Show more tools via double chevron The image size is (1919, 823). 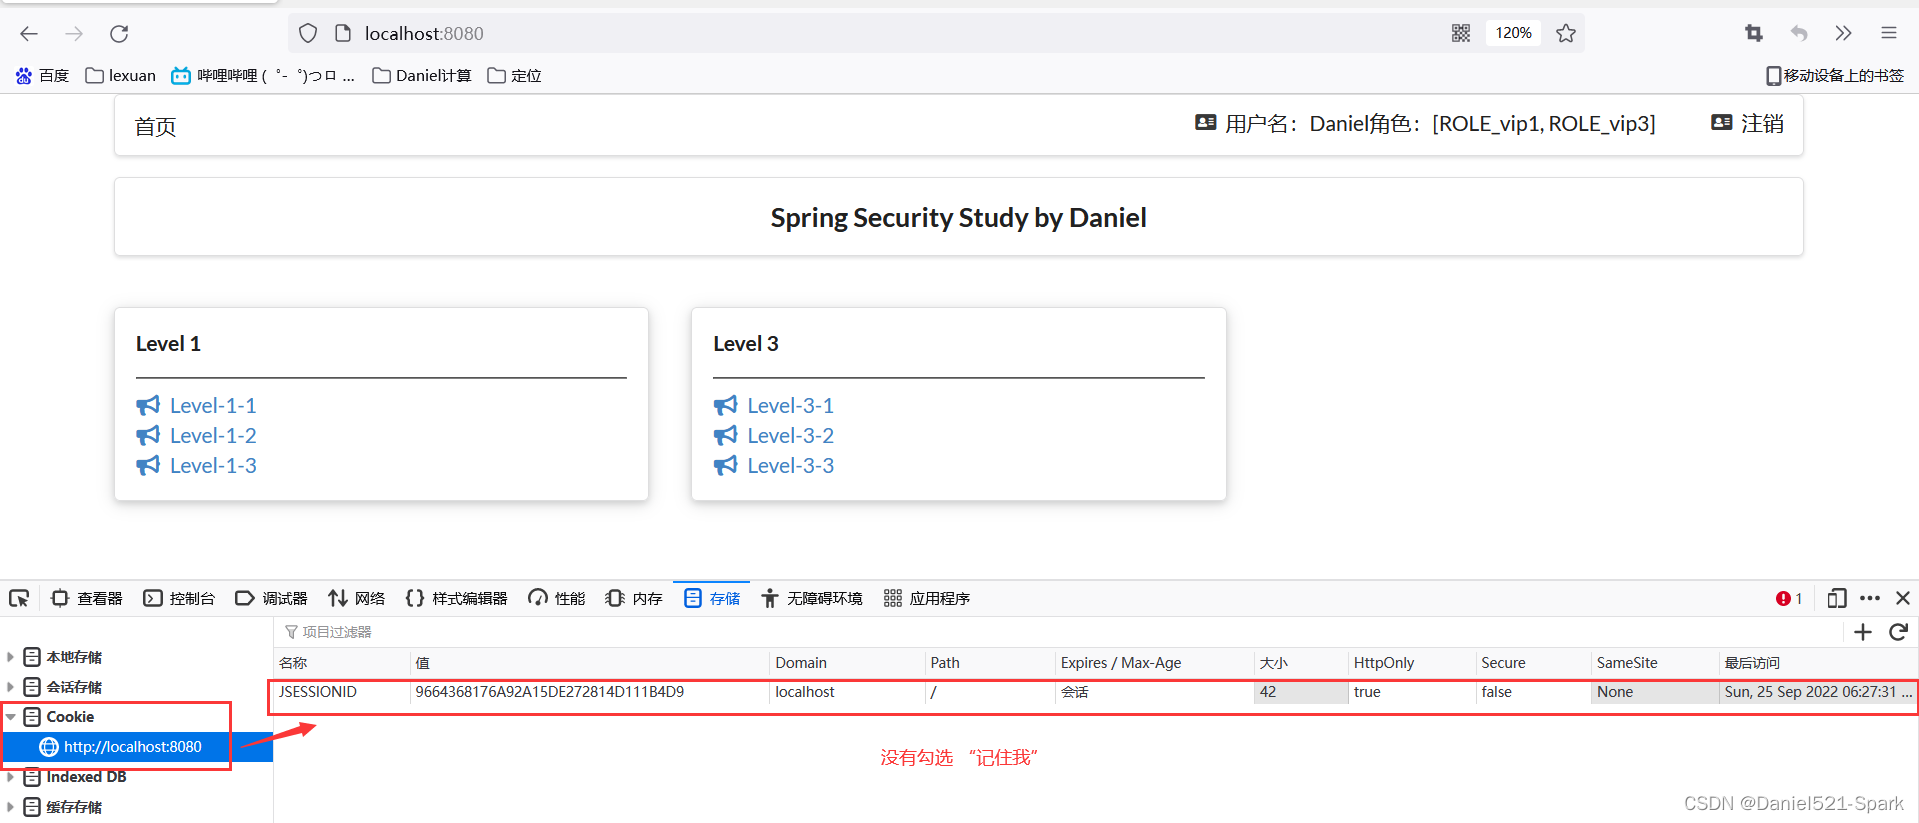(1843, 33)
